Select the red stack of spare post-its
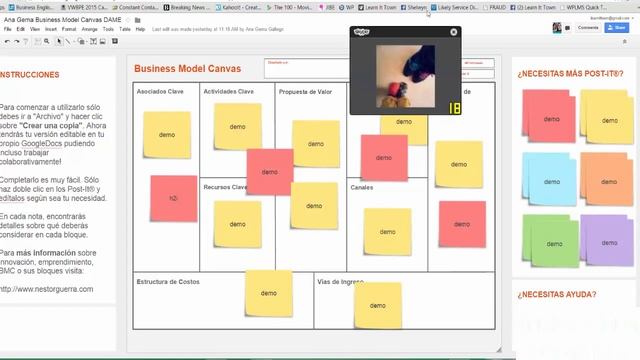Image resolution: width=640 pixels, height=360 pixels. click(549, 116)
